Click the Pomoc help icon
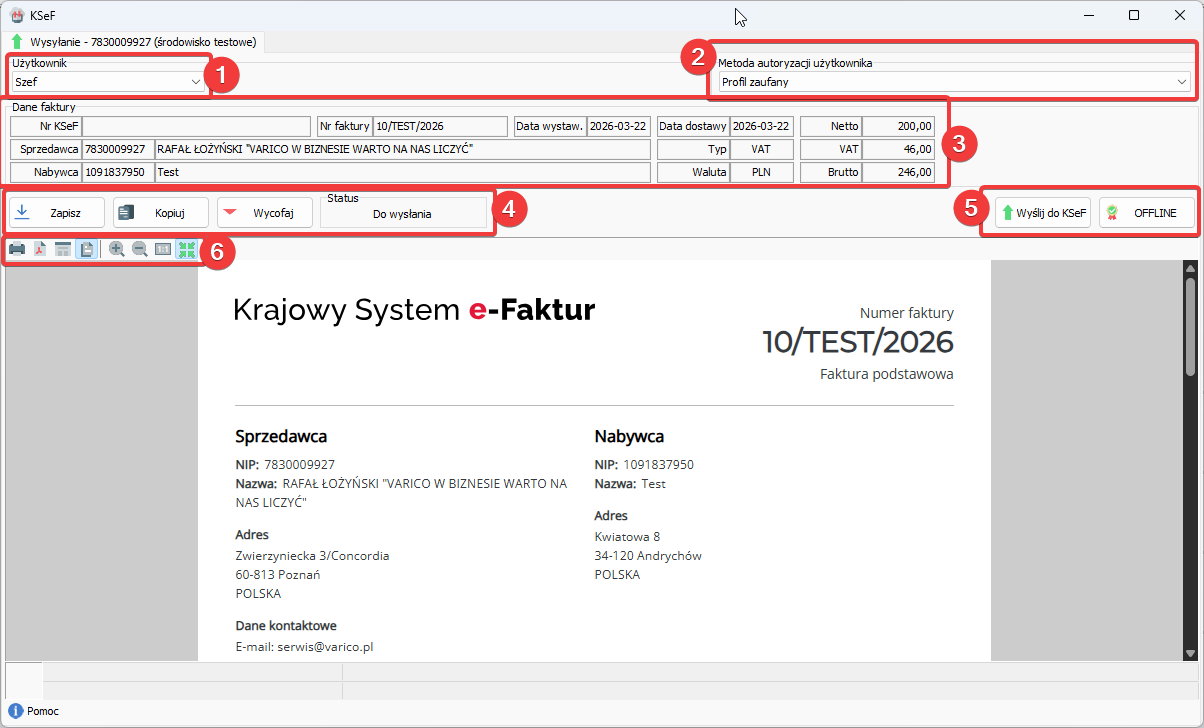Screen dimensions: 1204x728 (16, 711)
